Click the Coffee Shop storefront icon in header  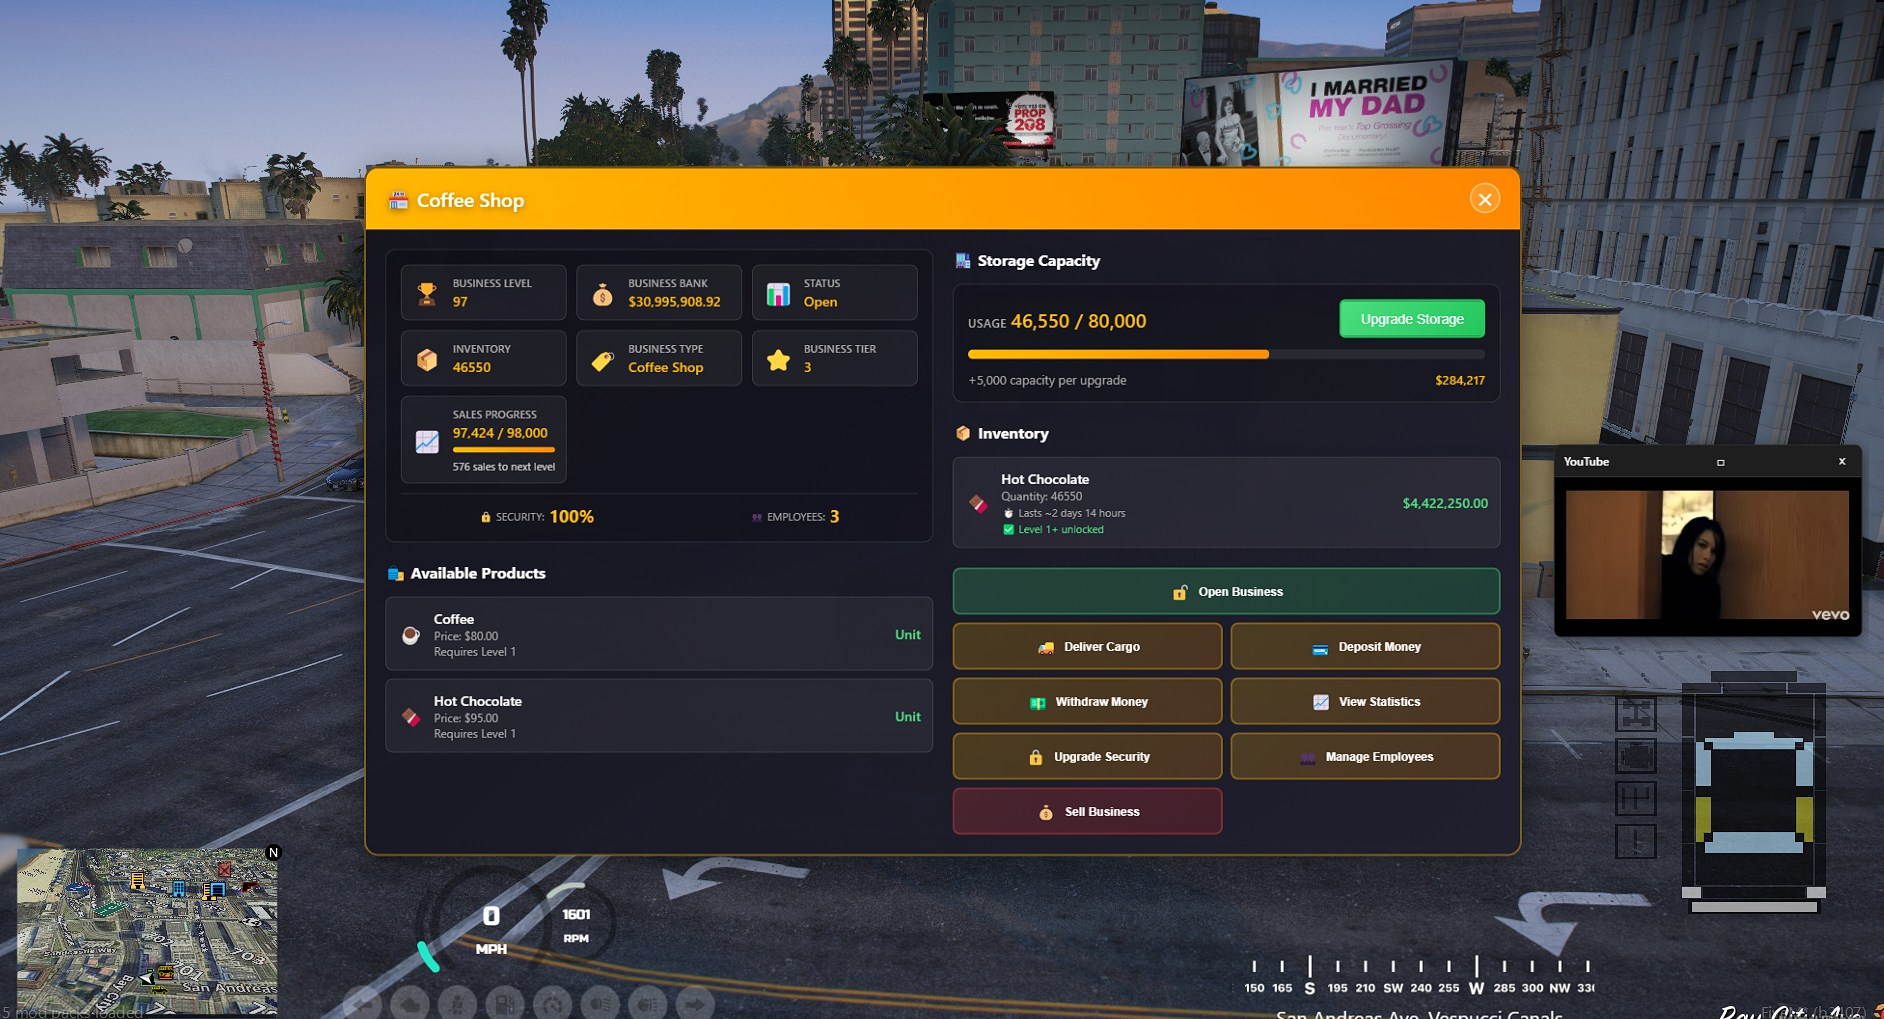click(x=398, y=200)
